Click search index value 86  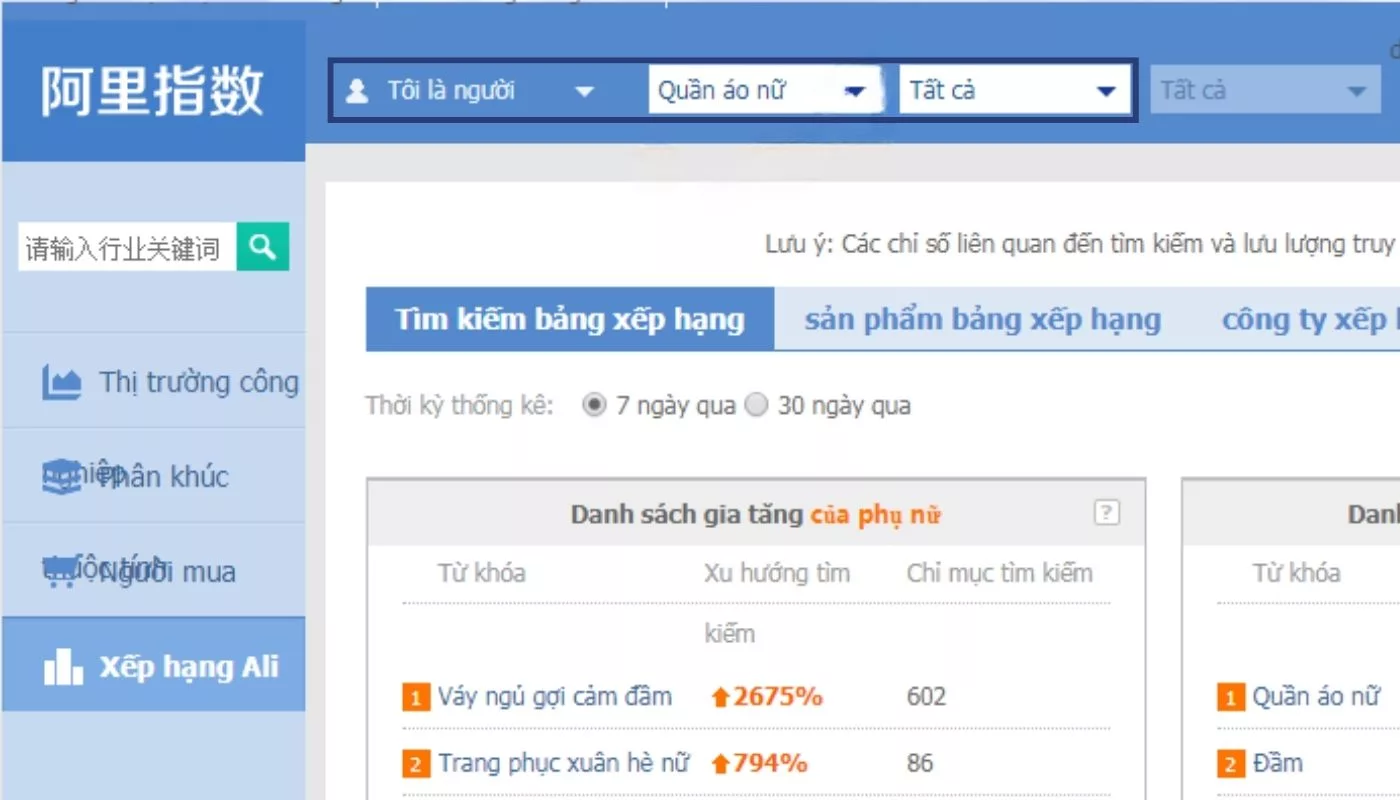point(920,764)
